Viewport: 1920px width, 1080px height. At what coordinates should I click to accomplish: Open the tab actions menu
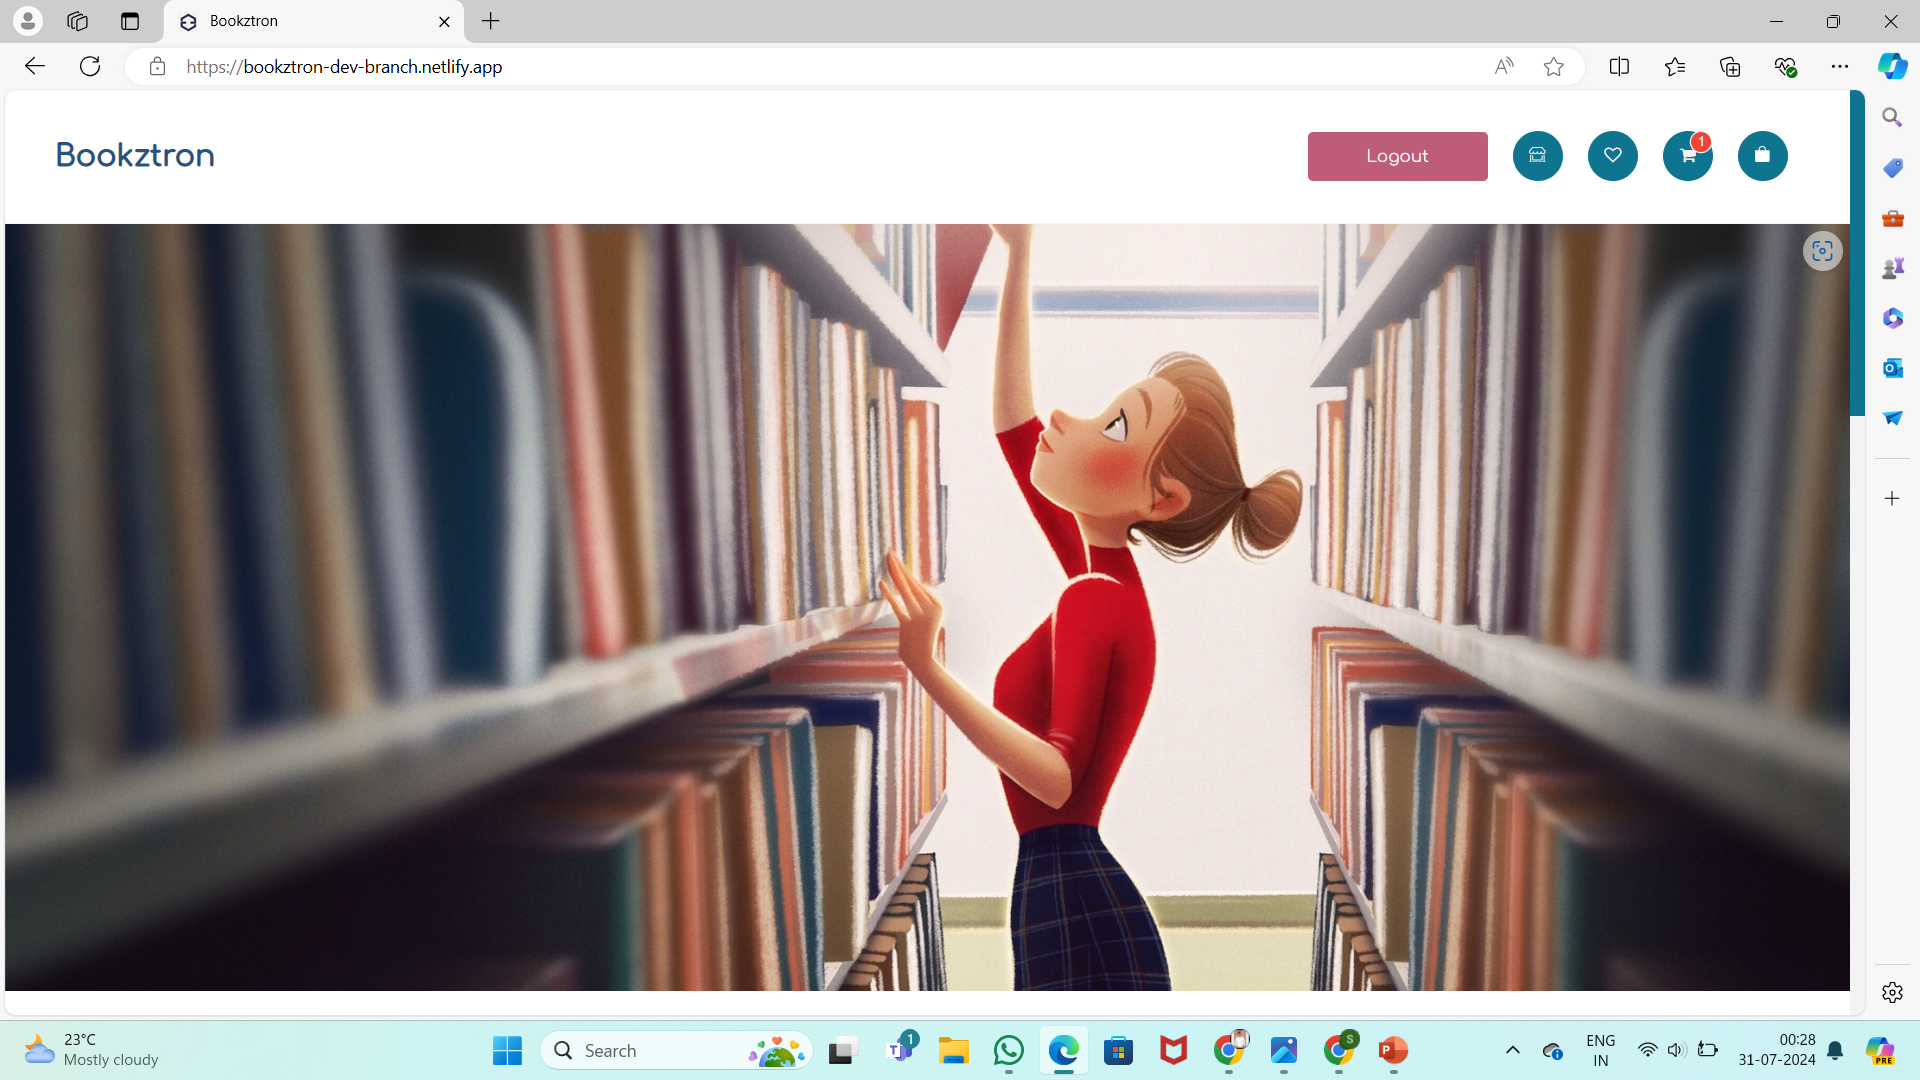point(130,21)
